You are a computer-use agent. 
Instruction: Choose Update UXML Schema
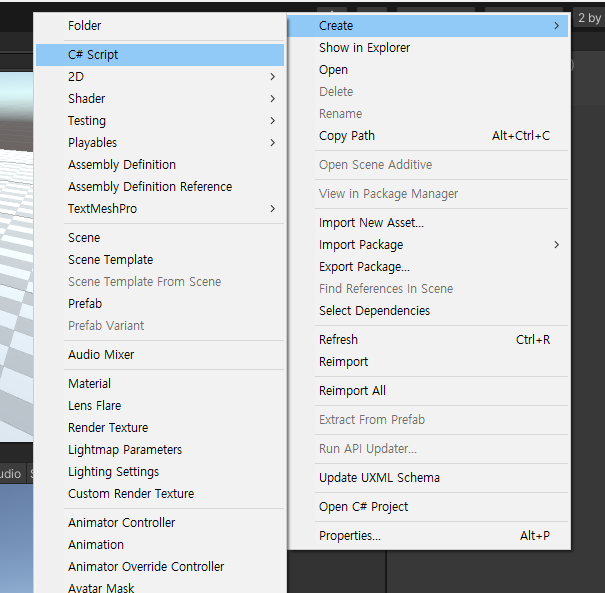[x=428, y=478]
